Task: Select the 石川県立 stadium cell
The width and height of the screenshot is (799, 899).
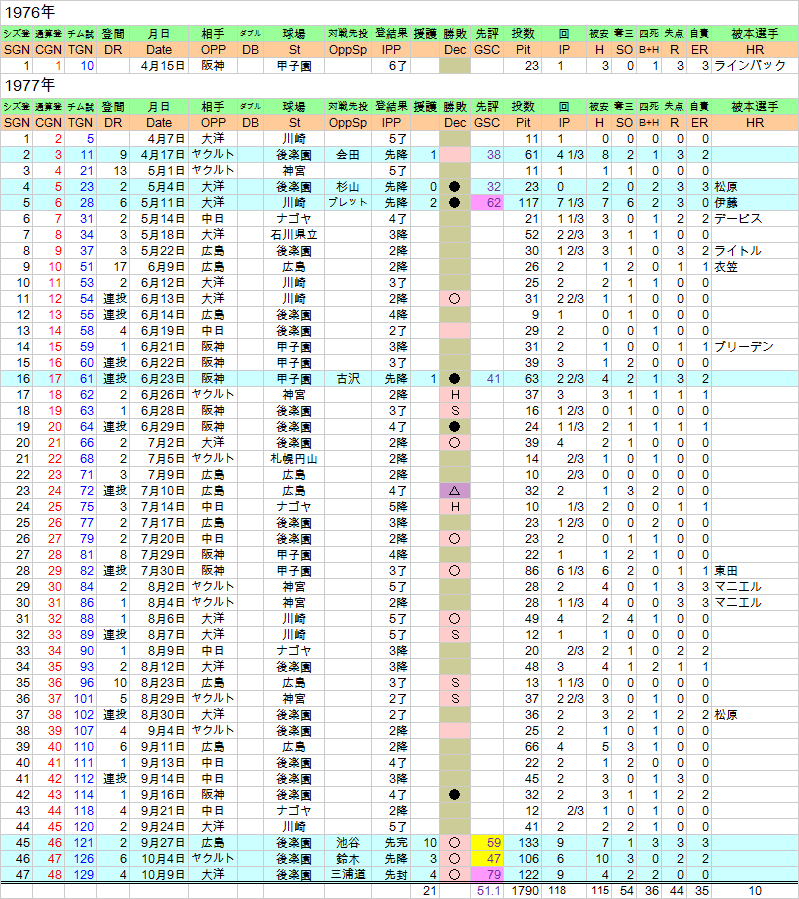Action: (294, 235)
